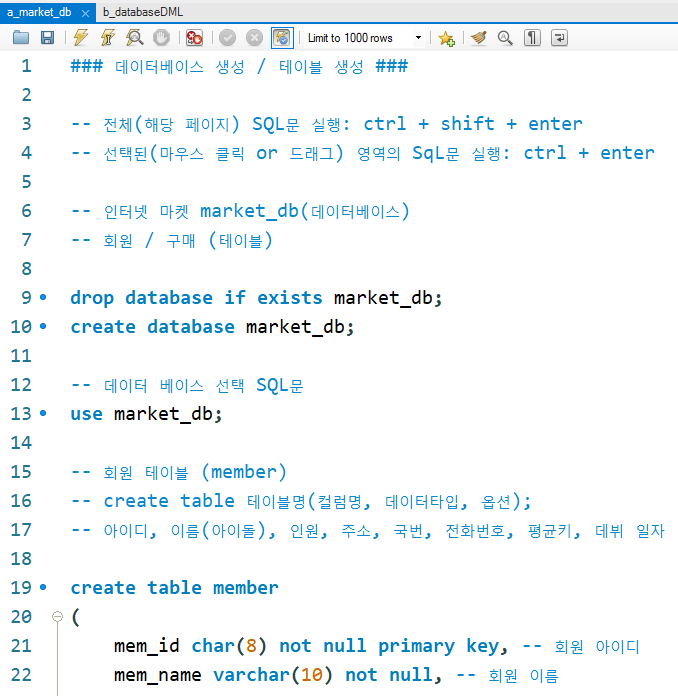
Task: Click the comment "ctrl + shift + enter" on line 3
Action: point(473,124)
